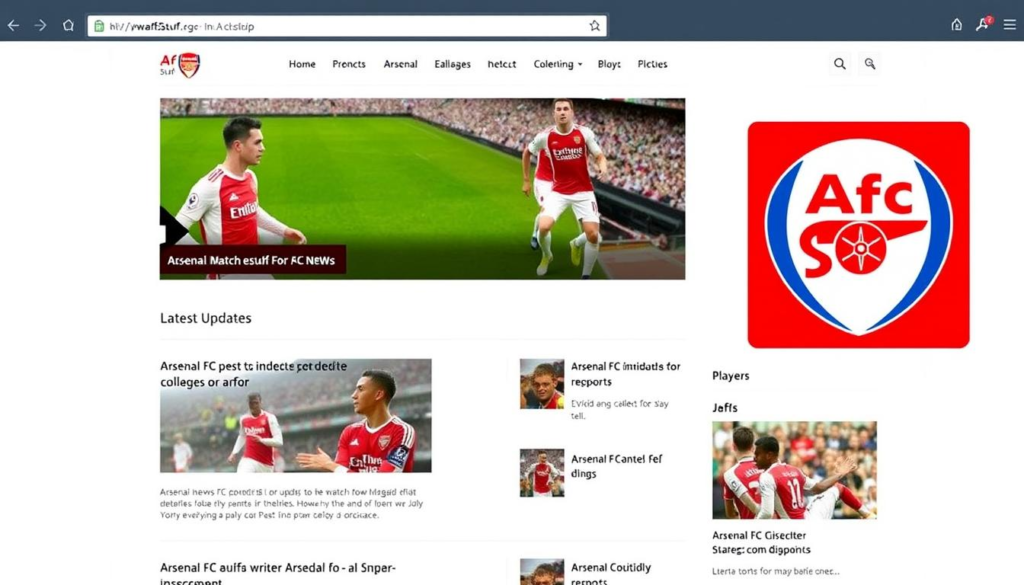Image resolution: width=1024 pixels, height=585 pixels.
Task: Click the second smaller search icon
Action: click(870, 64)
